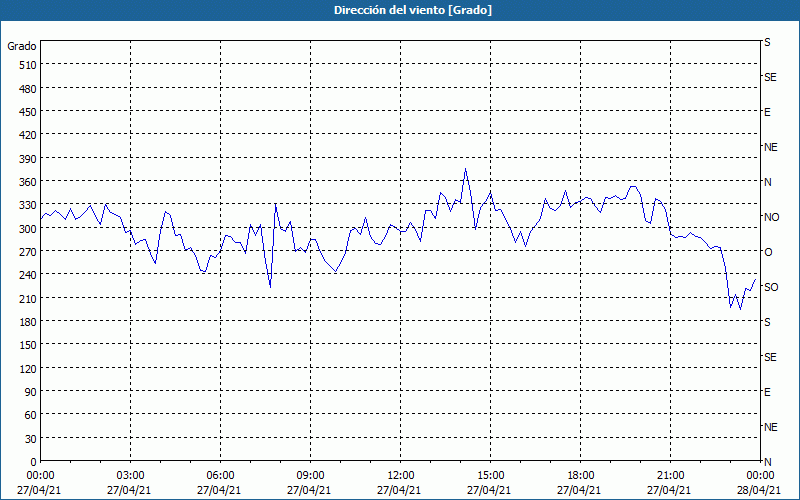
Task: Select the 240 degree axis label
Action: coord(28,275)
